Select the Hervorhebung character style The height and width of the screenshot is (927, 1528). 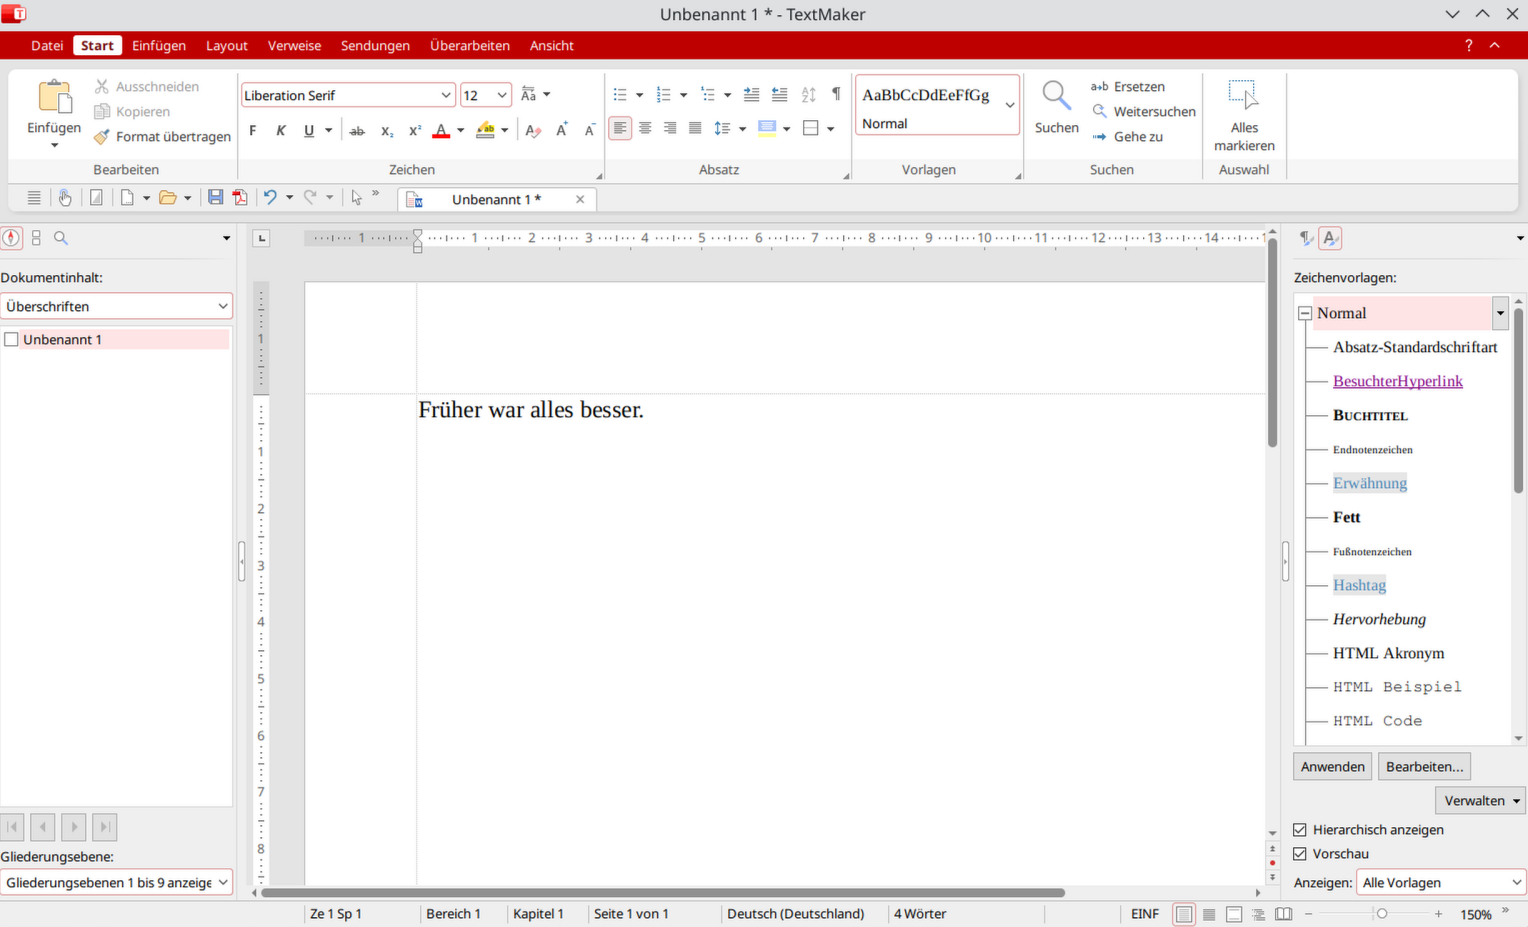(1380, 619)
